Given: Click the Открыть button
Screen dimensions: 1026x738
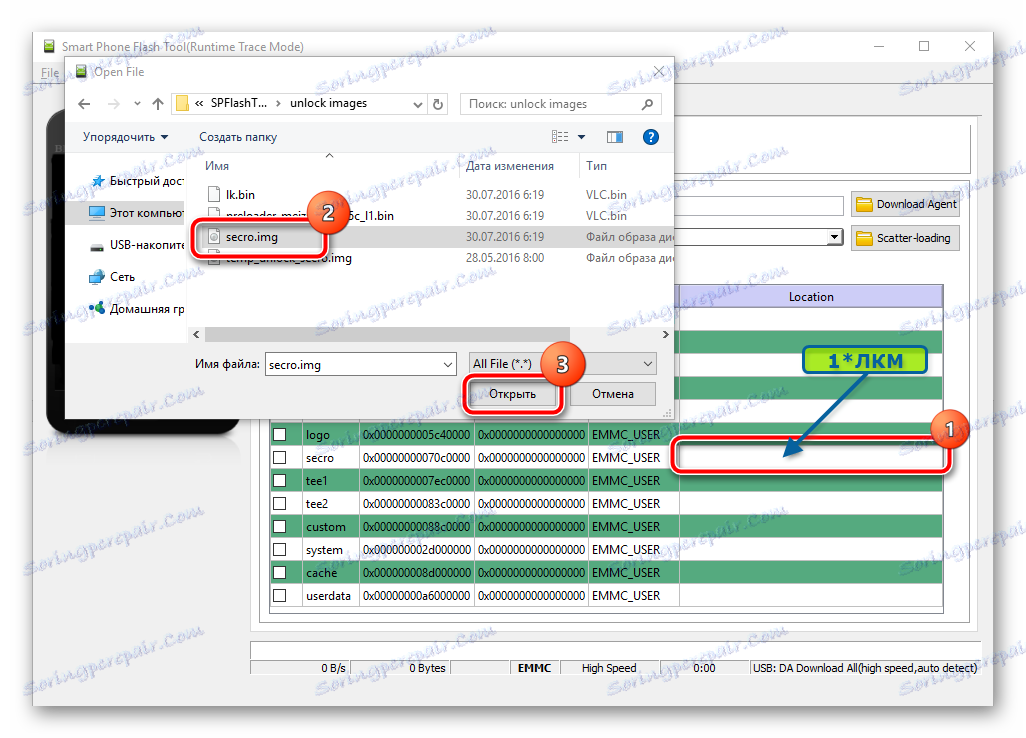Looking at the screenshot, I should tap(512, 394).
